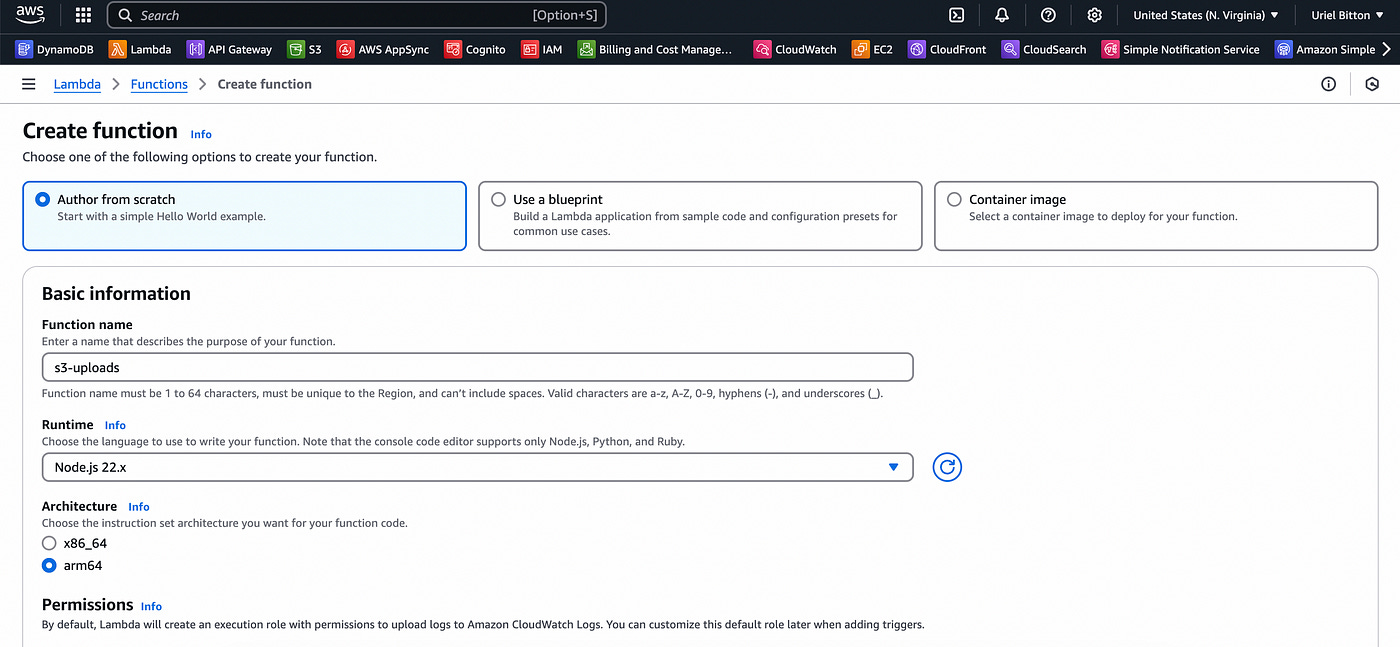Choose the x86_64 architecture

coord(49,543)
